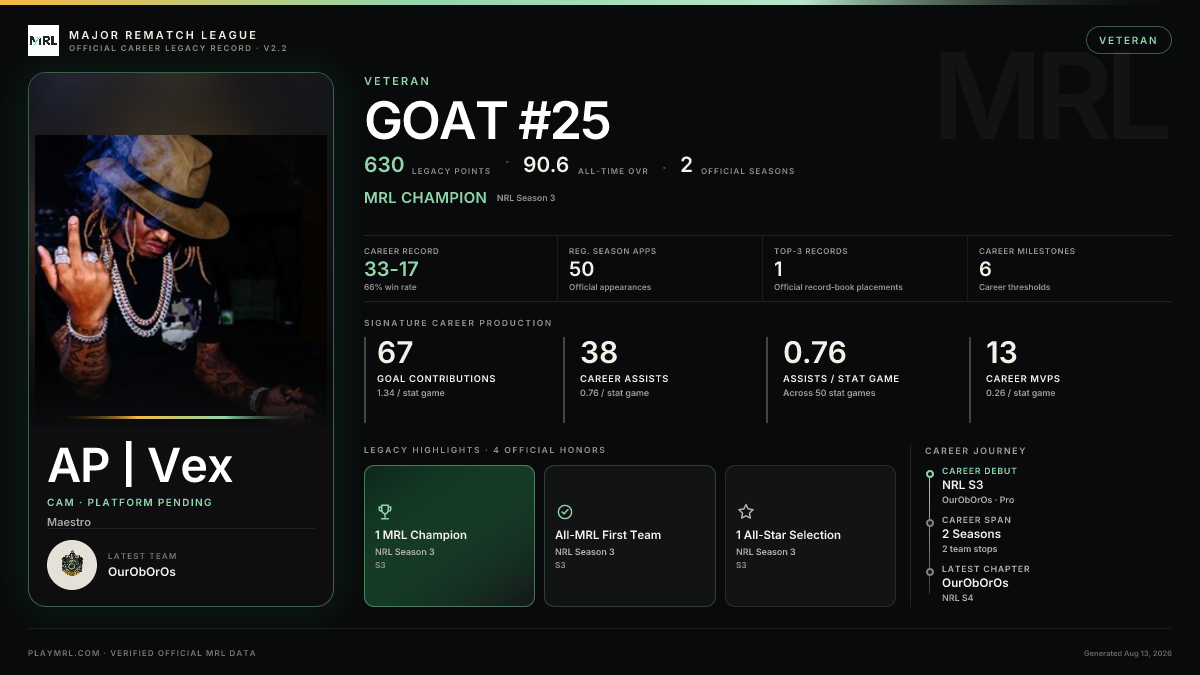Click the Generated Aug 13, 2026 timestamp

1128,653
